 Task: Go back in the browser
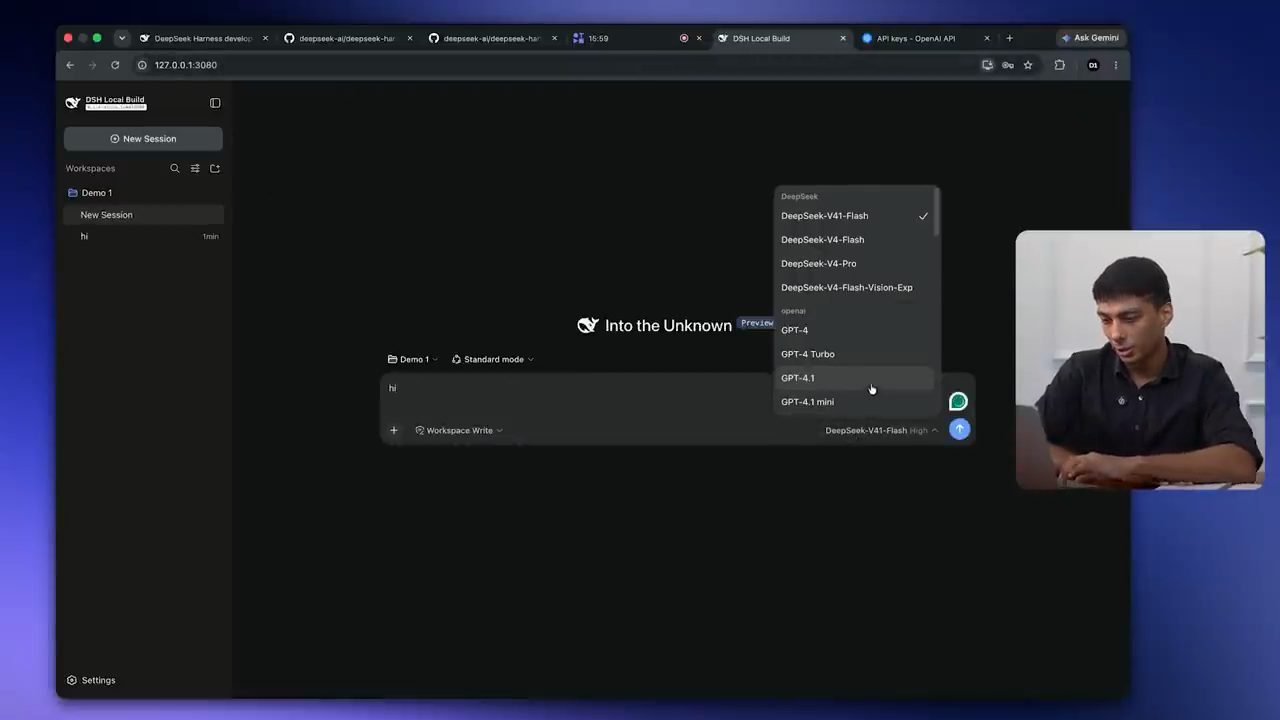coord(70,65)
